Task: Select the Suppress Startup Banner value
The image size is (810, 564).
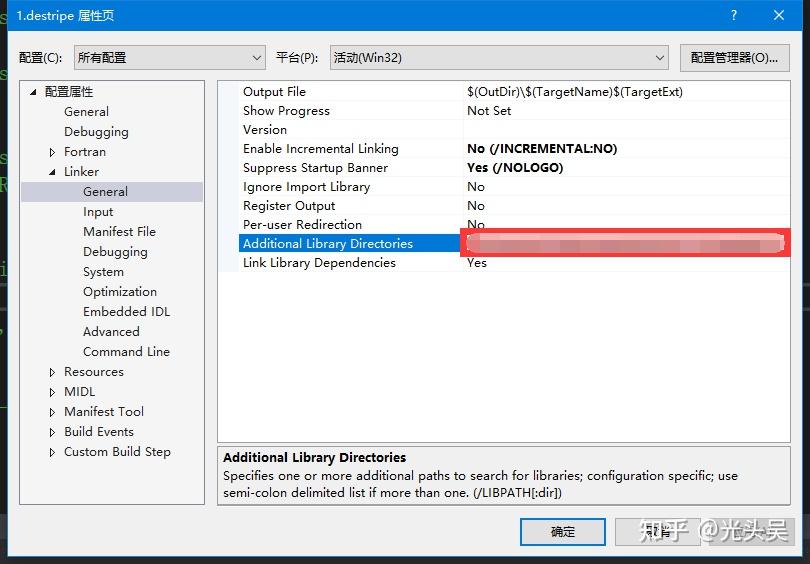Action: [x=515, y=168]
